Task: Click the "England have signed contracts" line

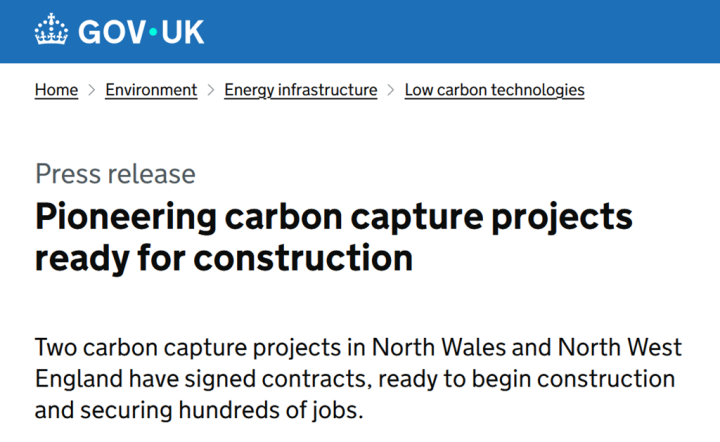Action: click(x=354, y=380)
